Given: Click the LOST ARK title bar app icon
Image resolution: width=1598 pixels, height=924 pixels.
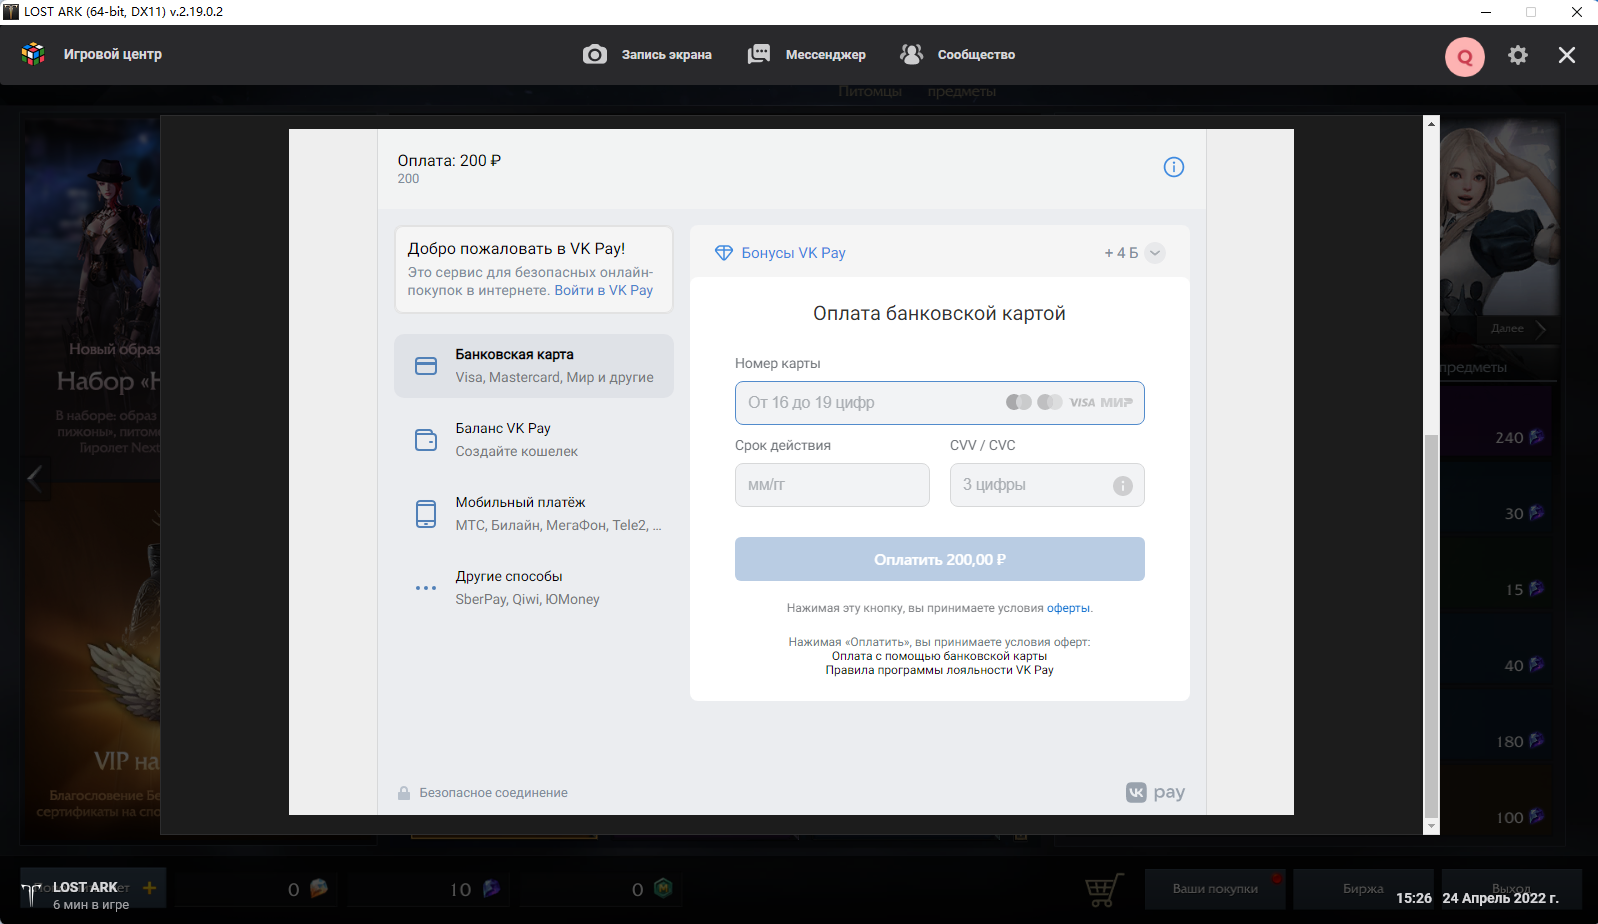Looking at the screenshot, I should (11, 12).
